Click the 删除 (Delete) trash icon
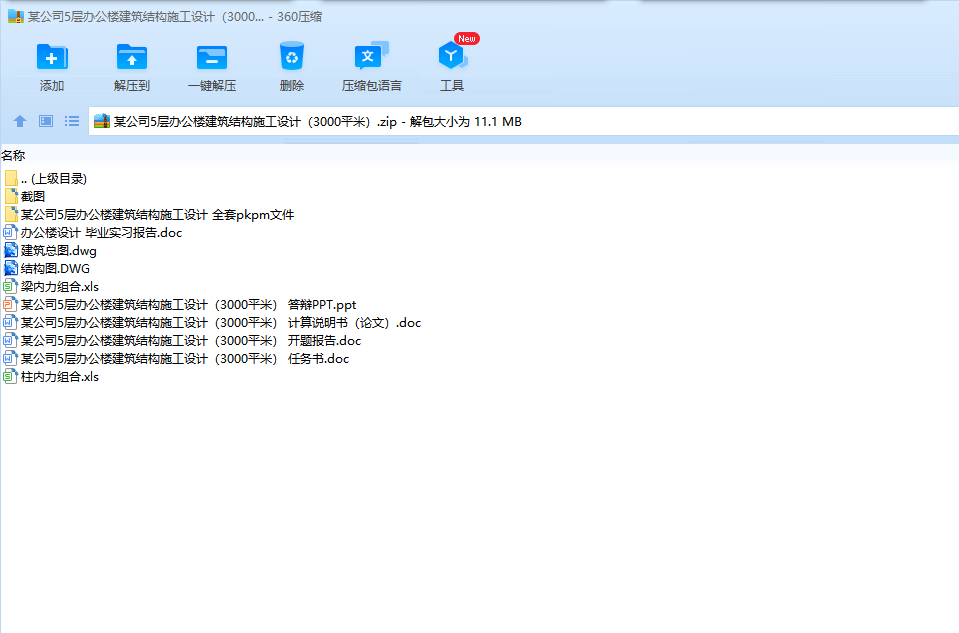 [292, 56]
